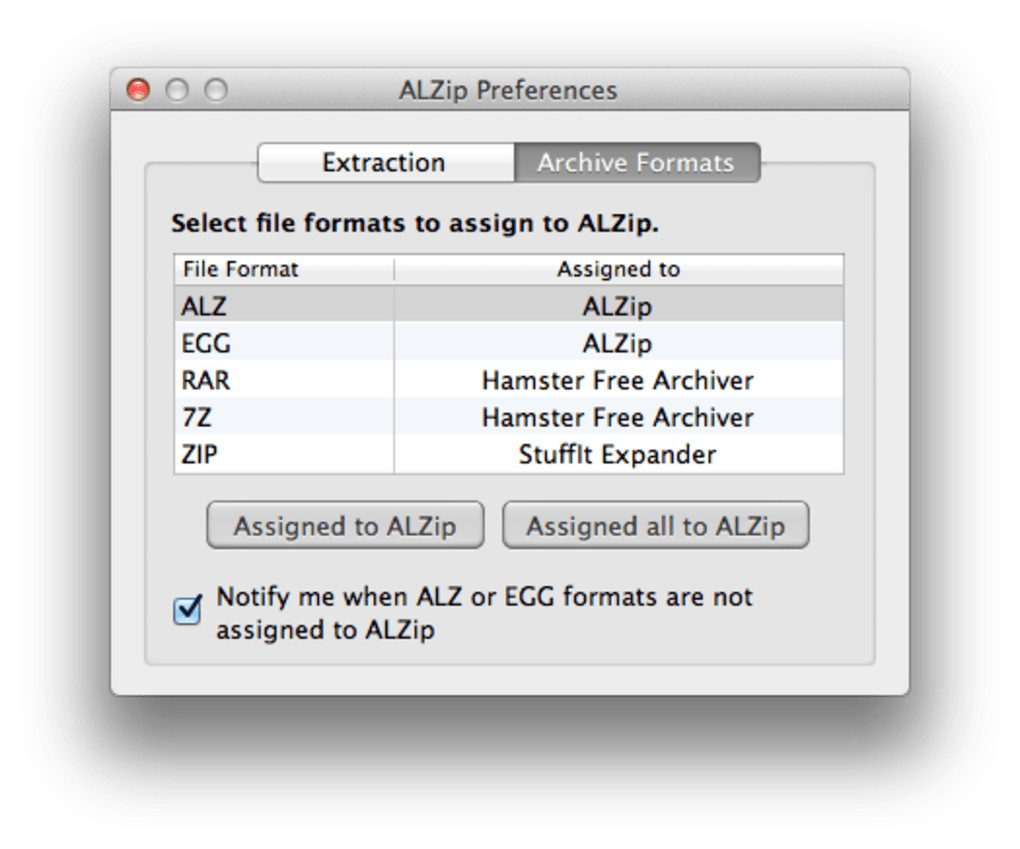Image resolution: width=1020 pixels, height=849 pixels.
Task: Select the ALZ format row
Action: point(204,306)
